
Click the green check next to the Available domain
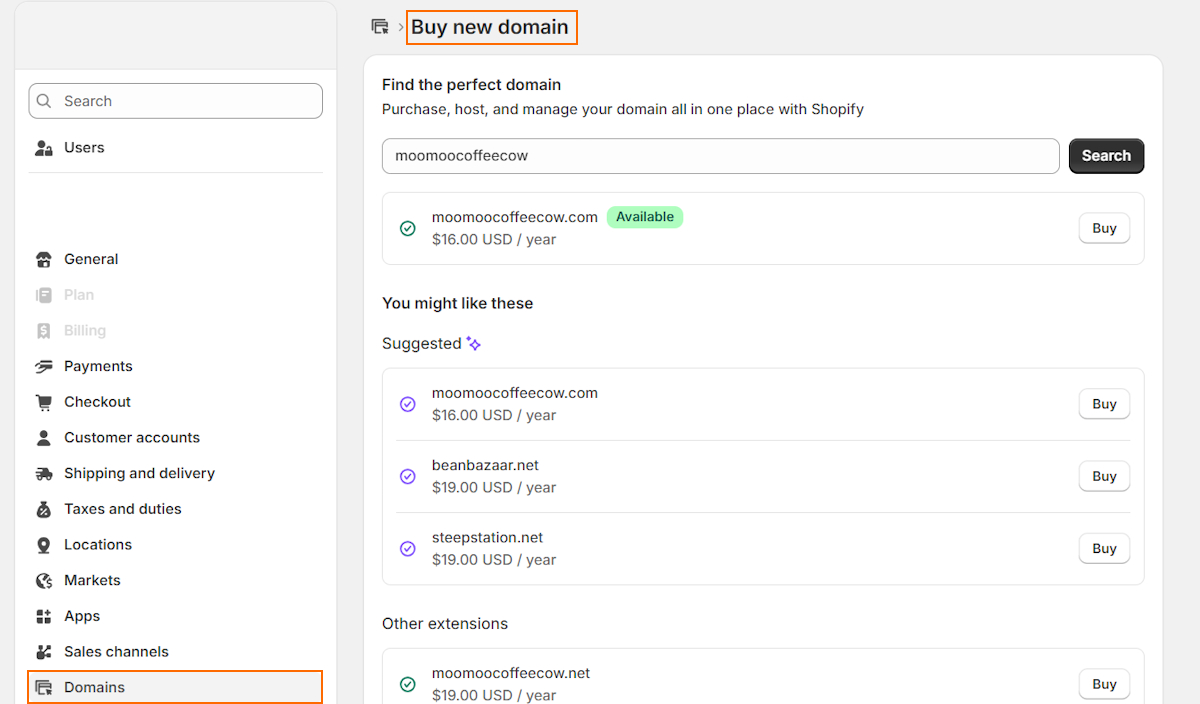[x=408, y=229]
